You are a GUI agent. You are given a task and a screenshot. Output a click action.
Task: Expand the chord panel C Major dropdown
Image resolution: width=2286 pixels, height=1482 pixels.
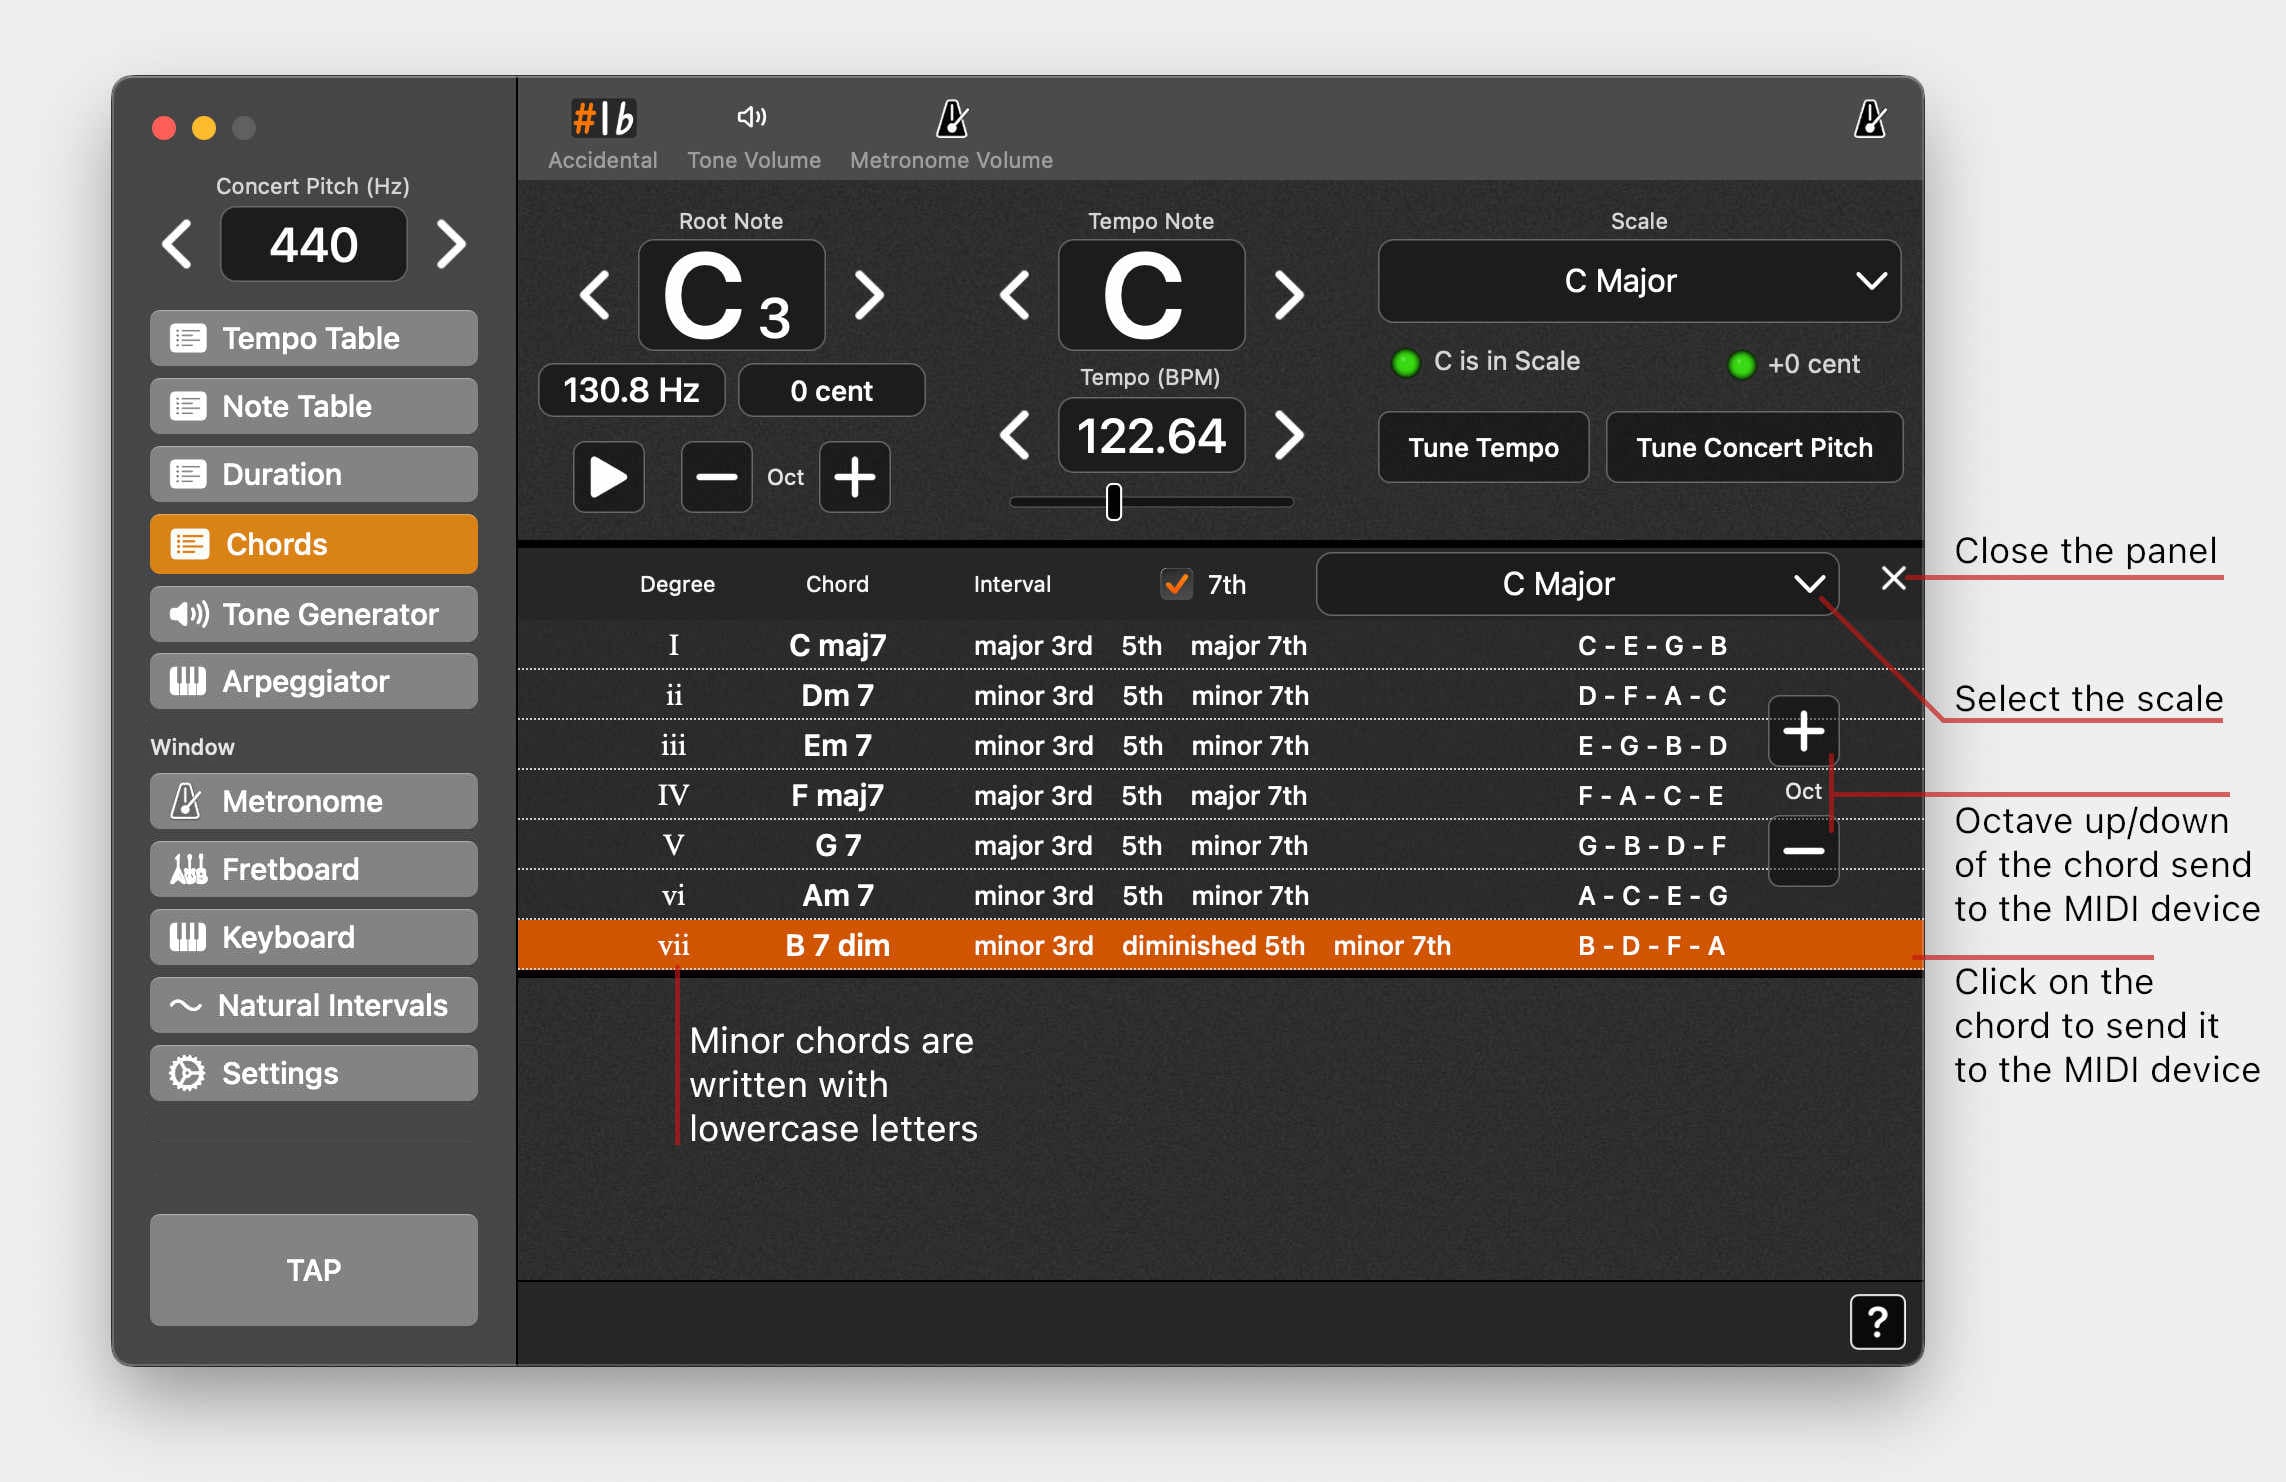1576,584
